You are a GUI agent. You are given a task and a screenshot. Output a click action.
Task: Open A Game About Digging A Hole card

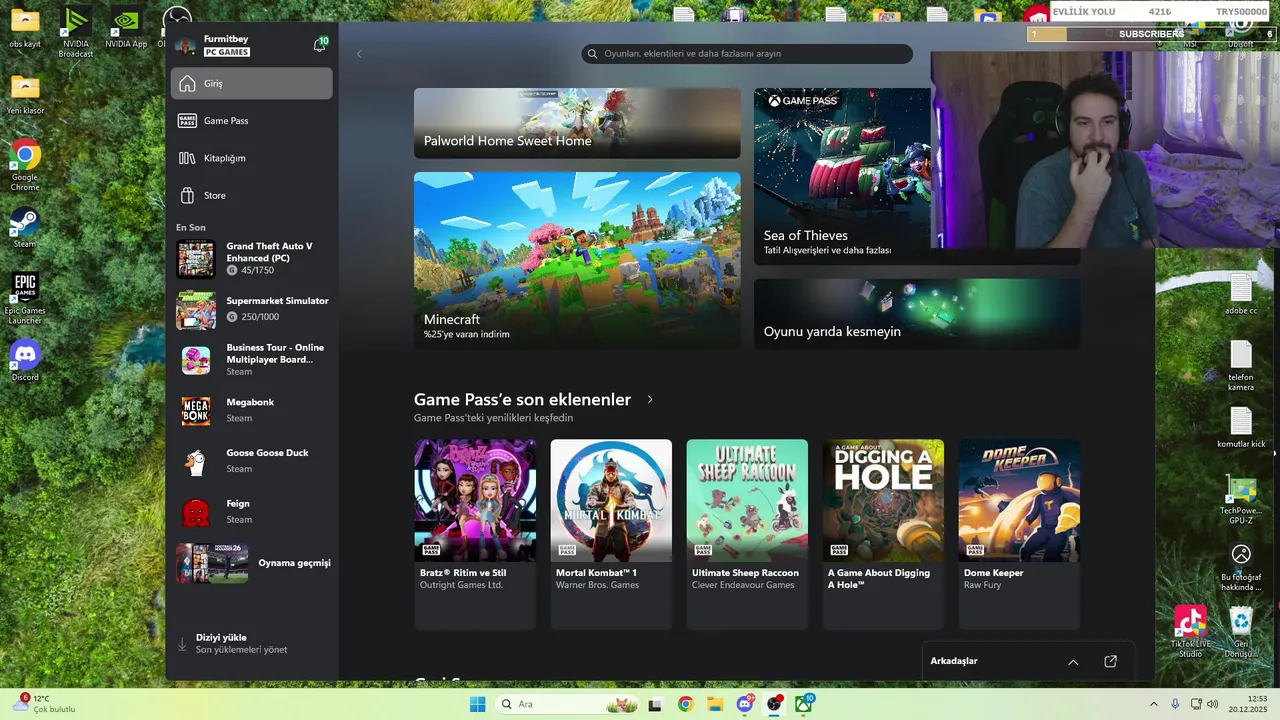[883, 534]
